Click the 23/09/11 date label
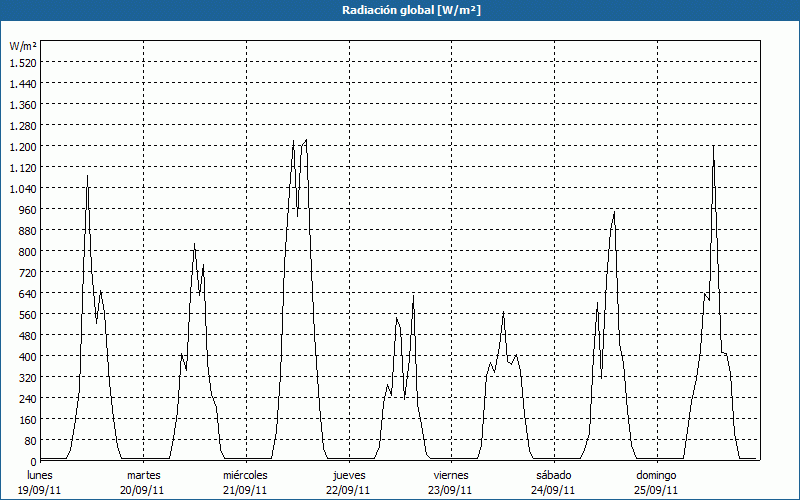This screenshot has height=500, width=800. (451, 490)
